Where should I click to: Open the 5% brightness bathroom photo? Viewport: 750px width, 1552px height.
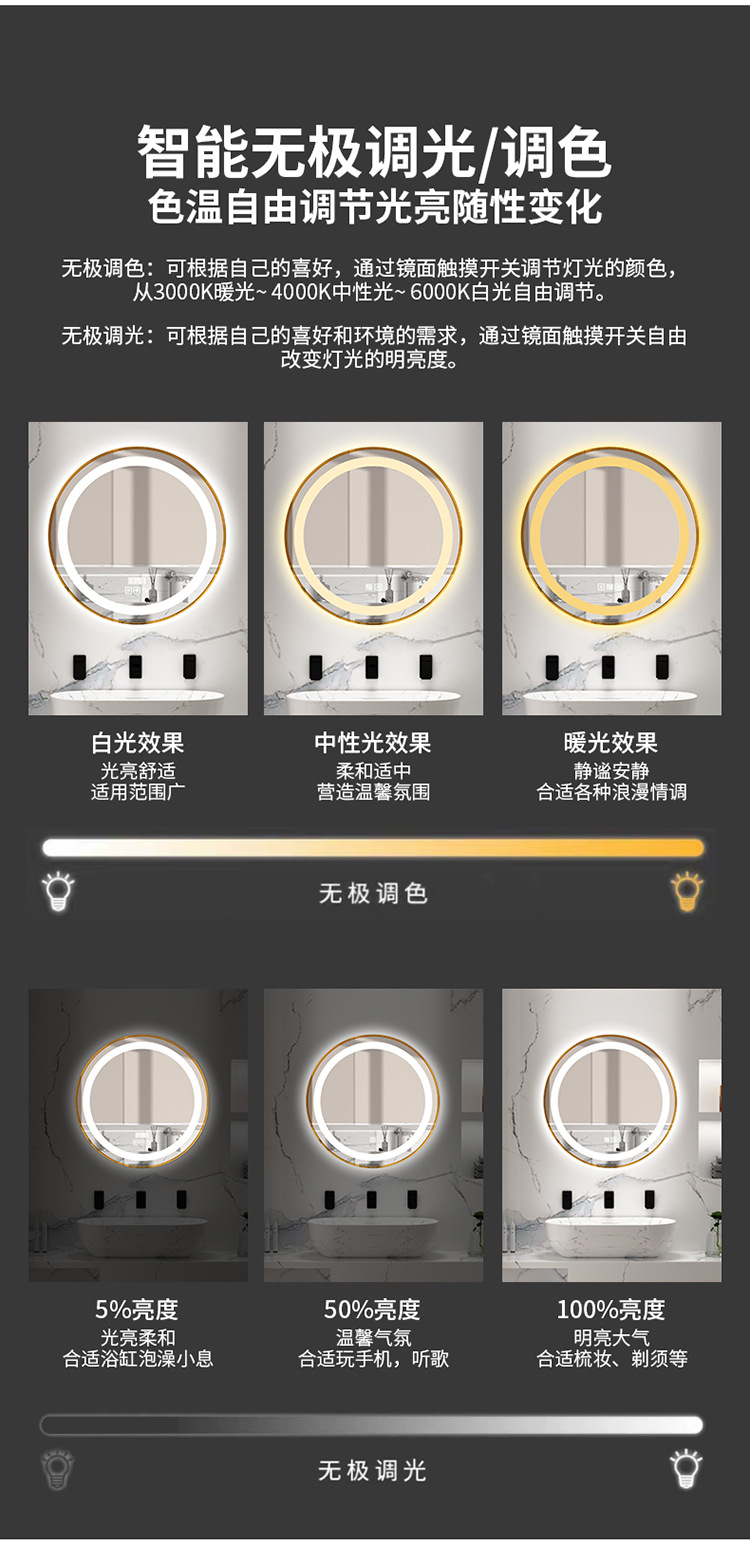coord(138,1135)
